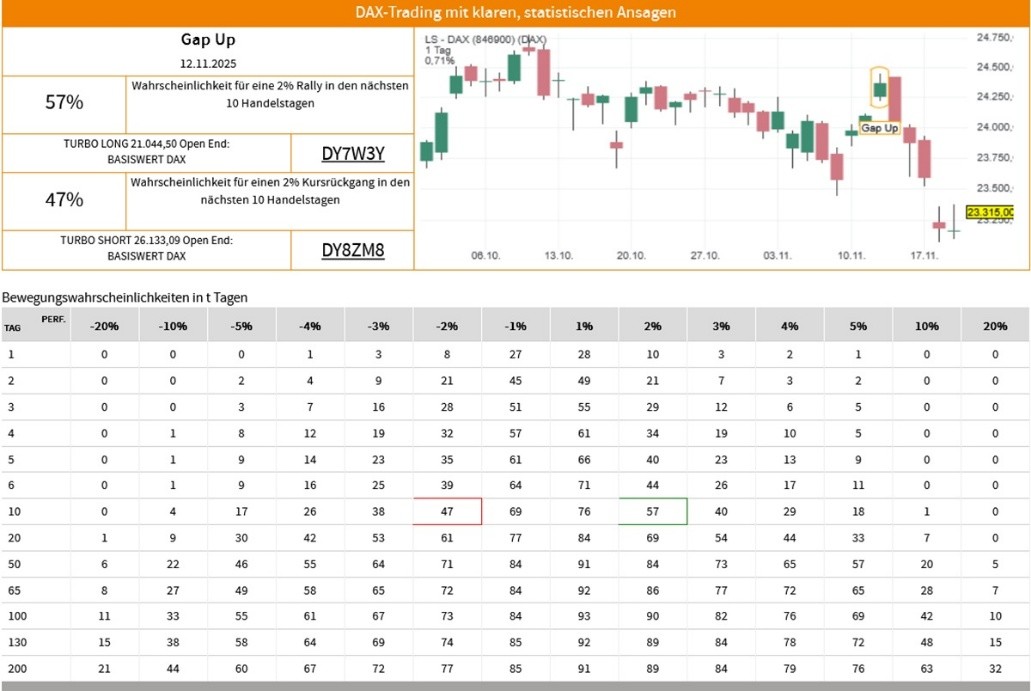This screenshot has width=1031, height=691.
Task: Select the circled green Gap Up candle
Action: [879, 90]
